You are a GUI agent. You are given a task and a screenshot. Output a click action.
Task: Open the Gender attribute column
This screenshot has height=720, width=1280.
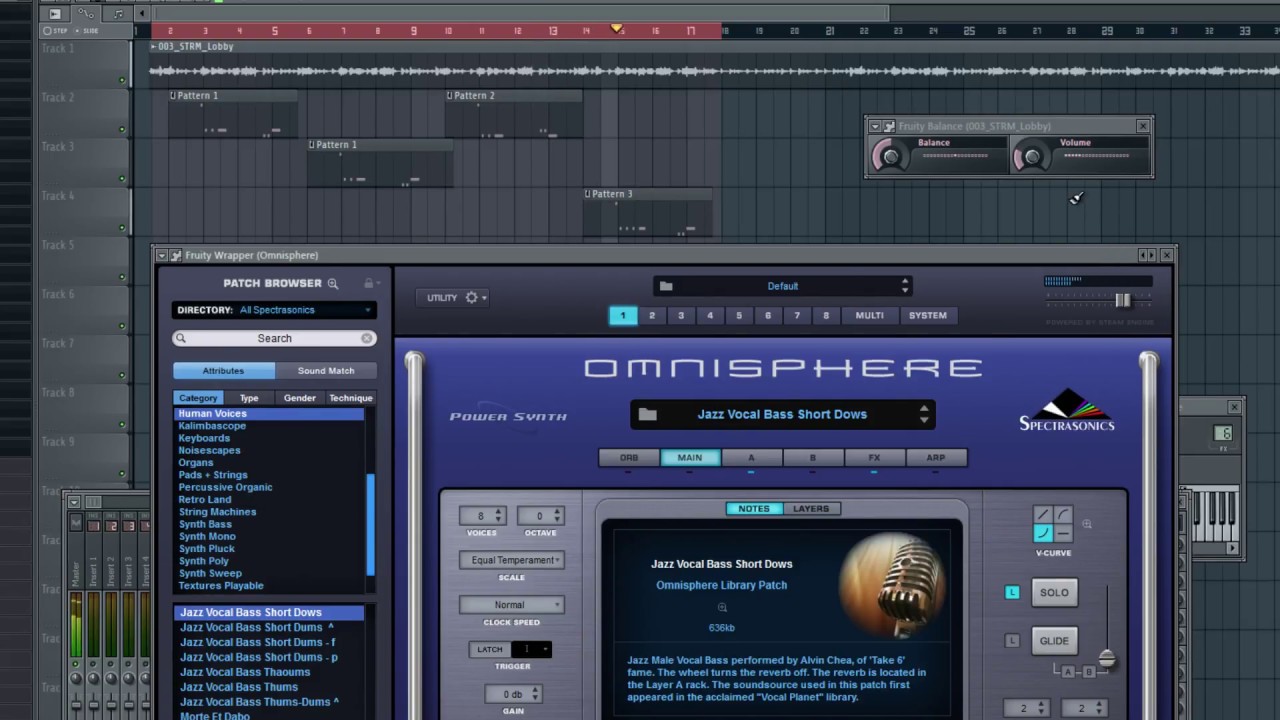coord(299,398)
